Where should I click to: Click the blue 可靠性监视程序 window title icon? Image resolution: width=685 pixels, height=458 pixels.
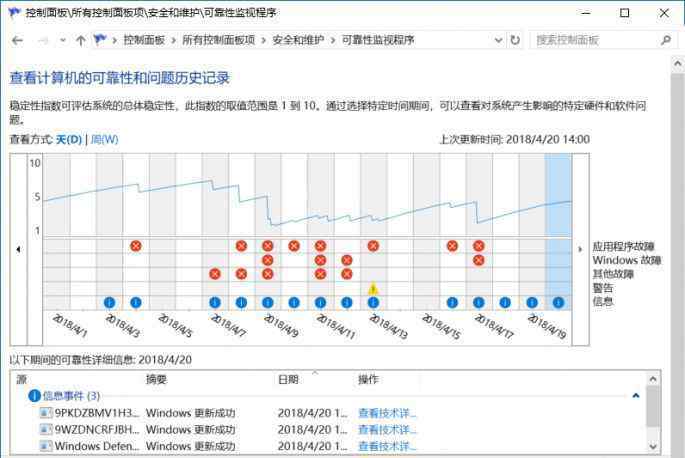click(x=14, y=13)
